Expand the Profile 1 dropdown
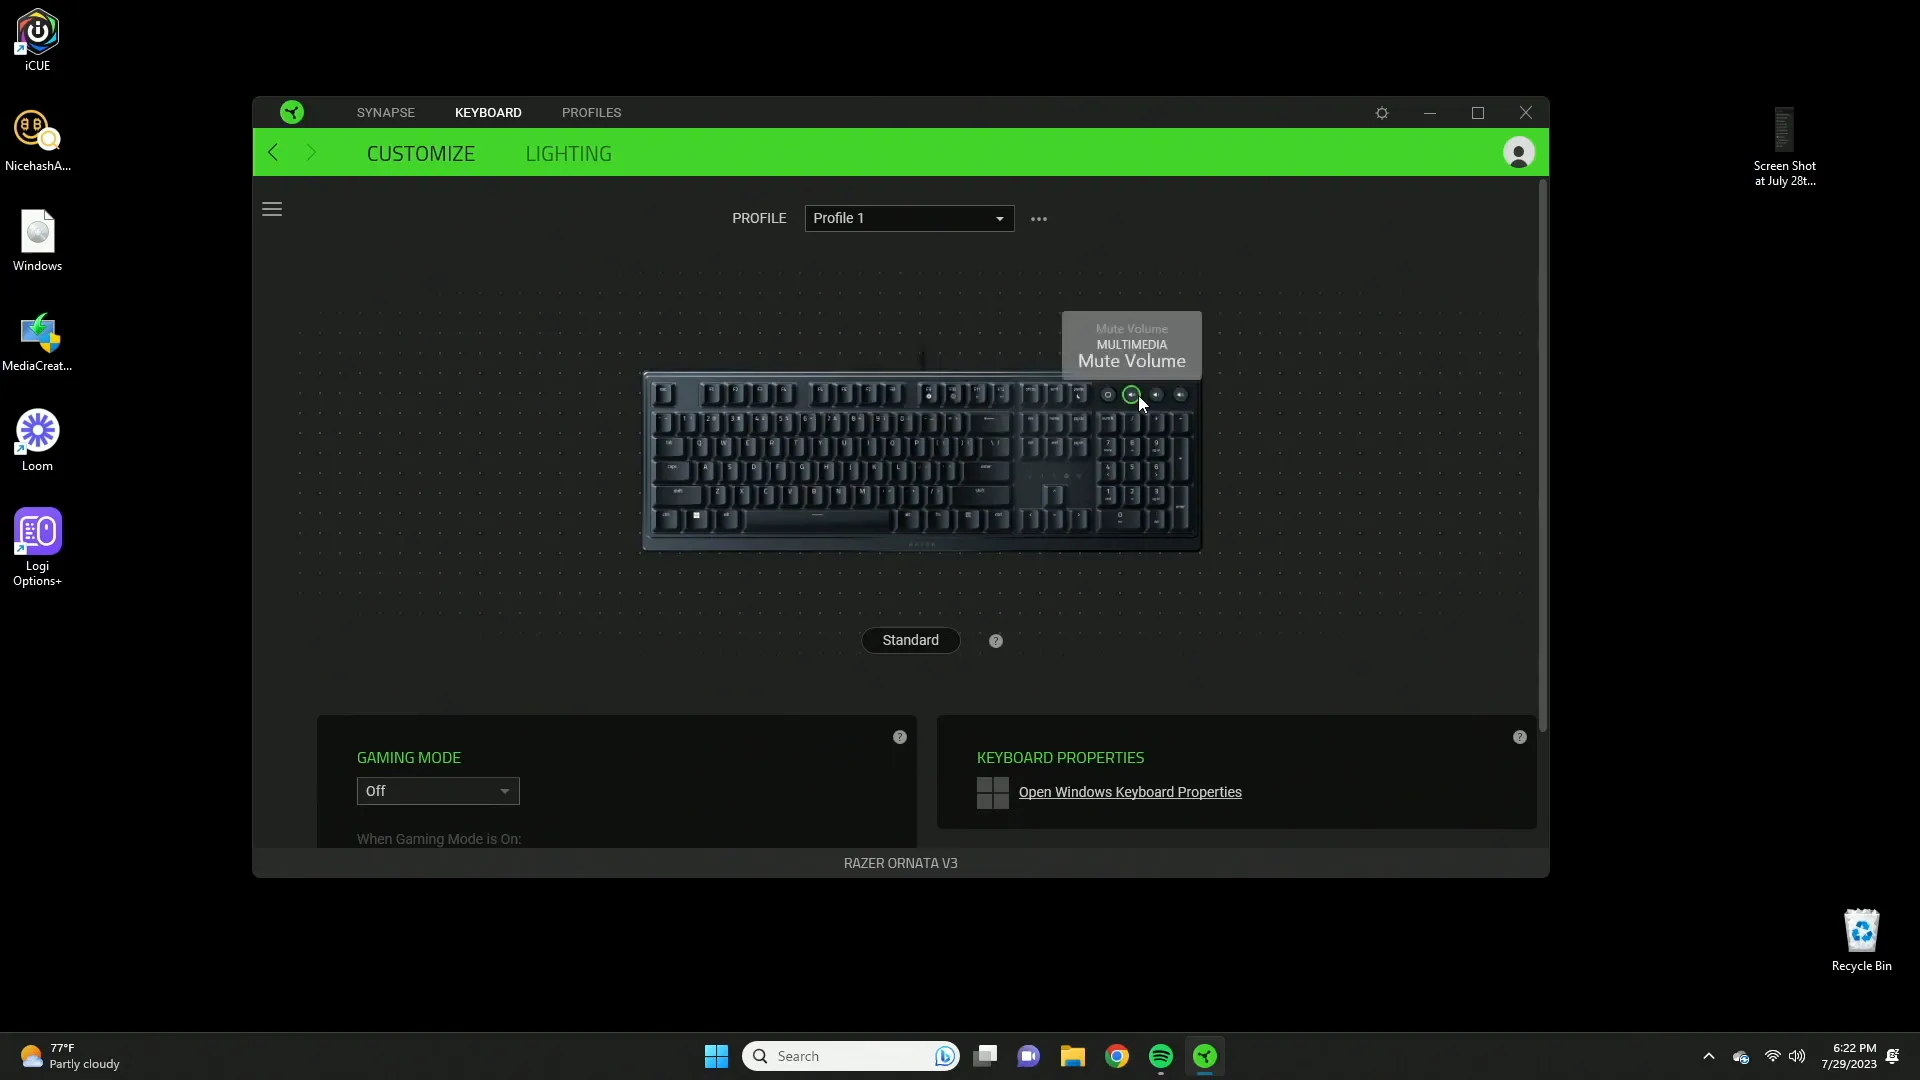Image resolution: width=1920 pixels, height=1080 pixels. coord(909,218)
